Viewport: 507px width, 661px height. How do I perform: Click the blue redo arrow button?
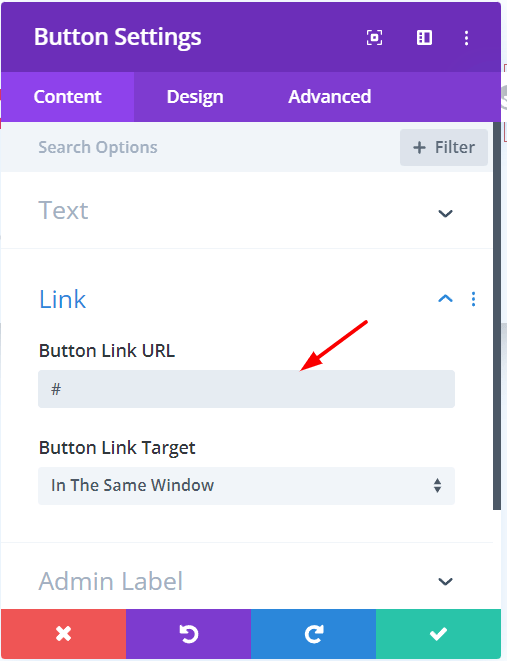click(313, 633)
